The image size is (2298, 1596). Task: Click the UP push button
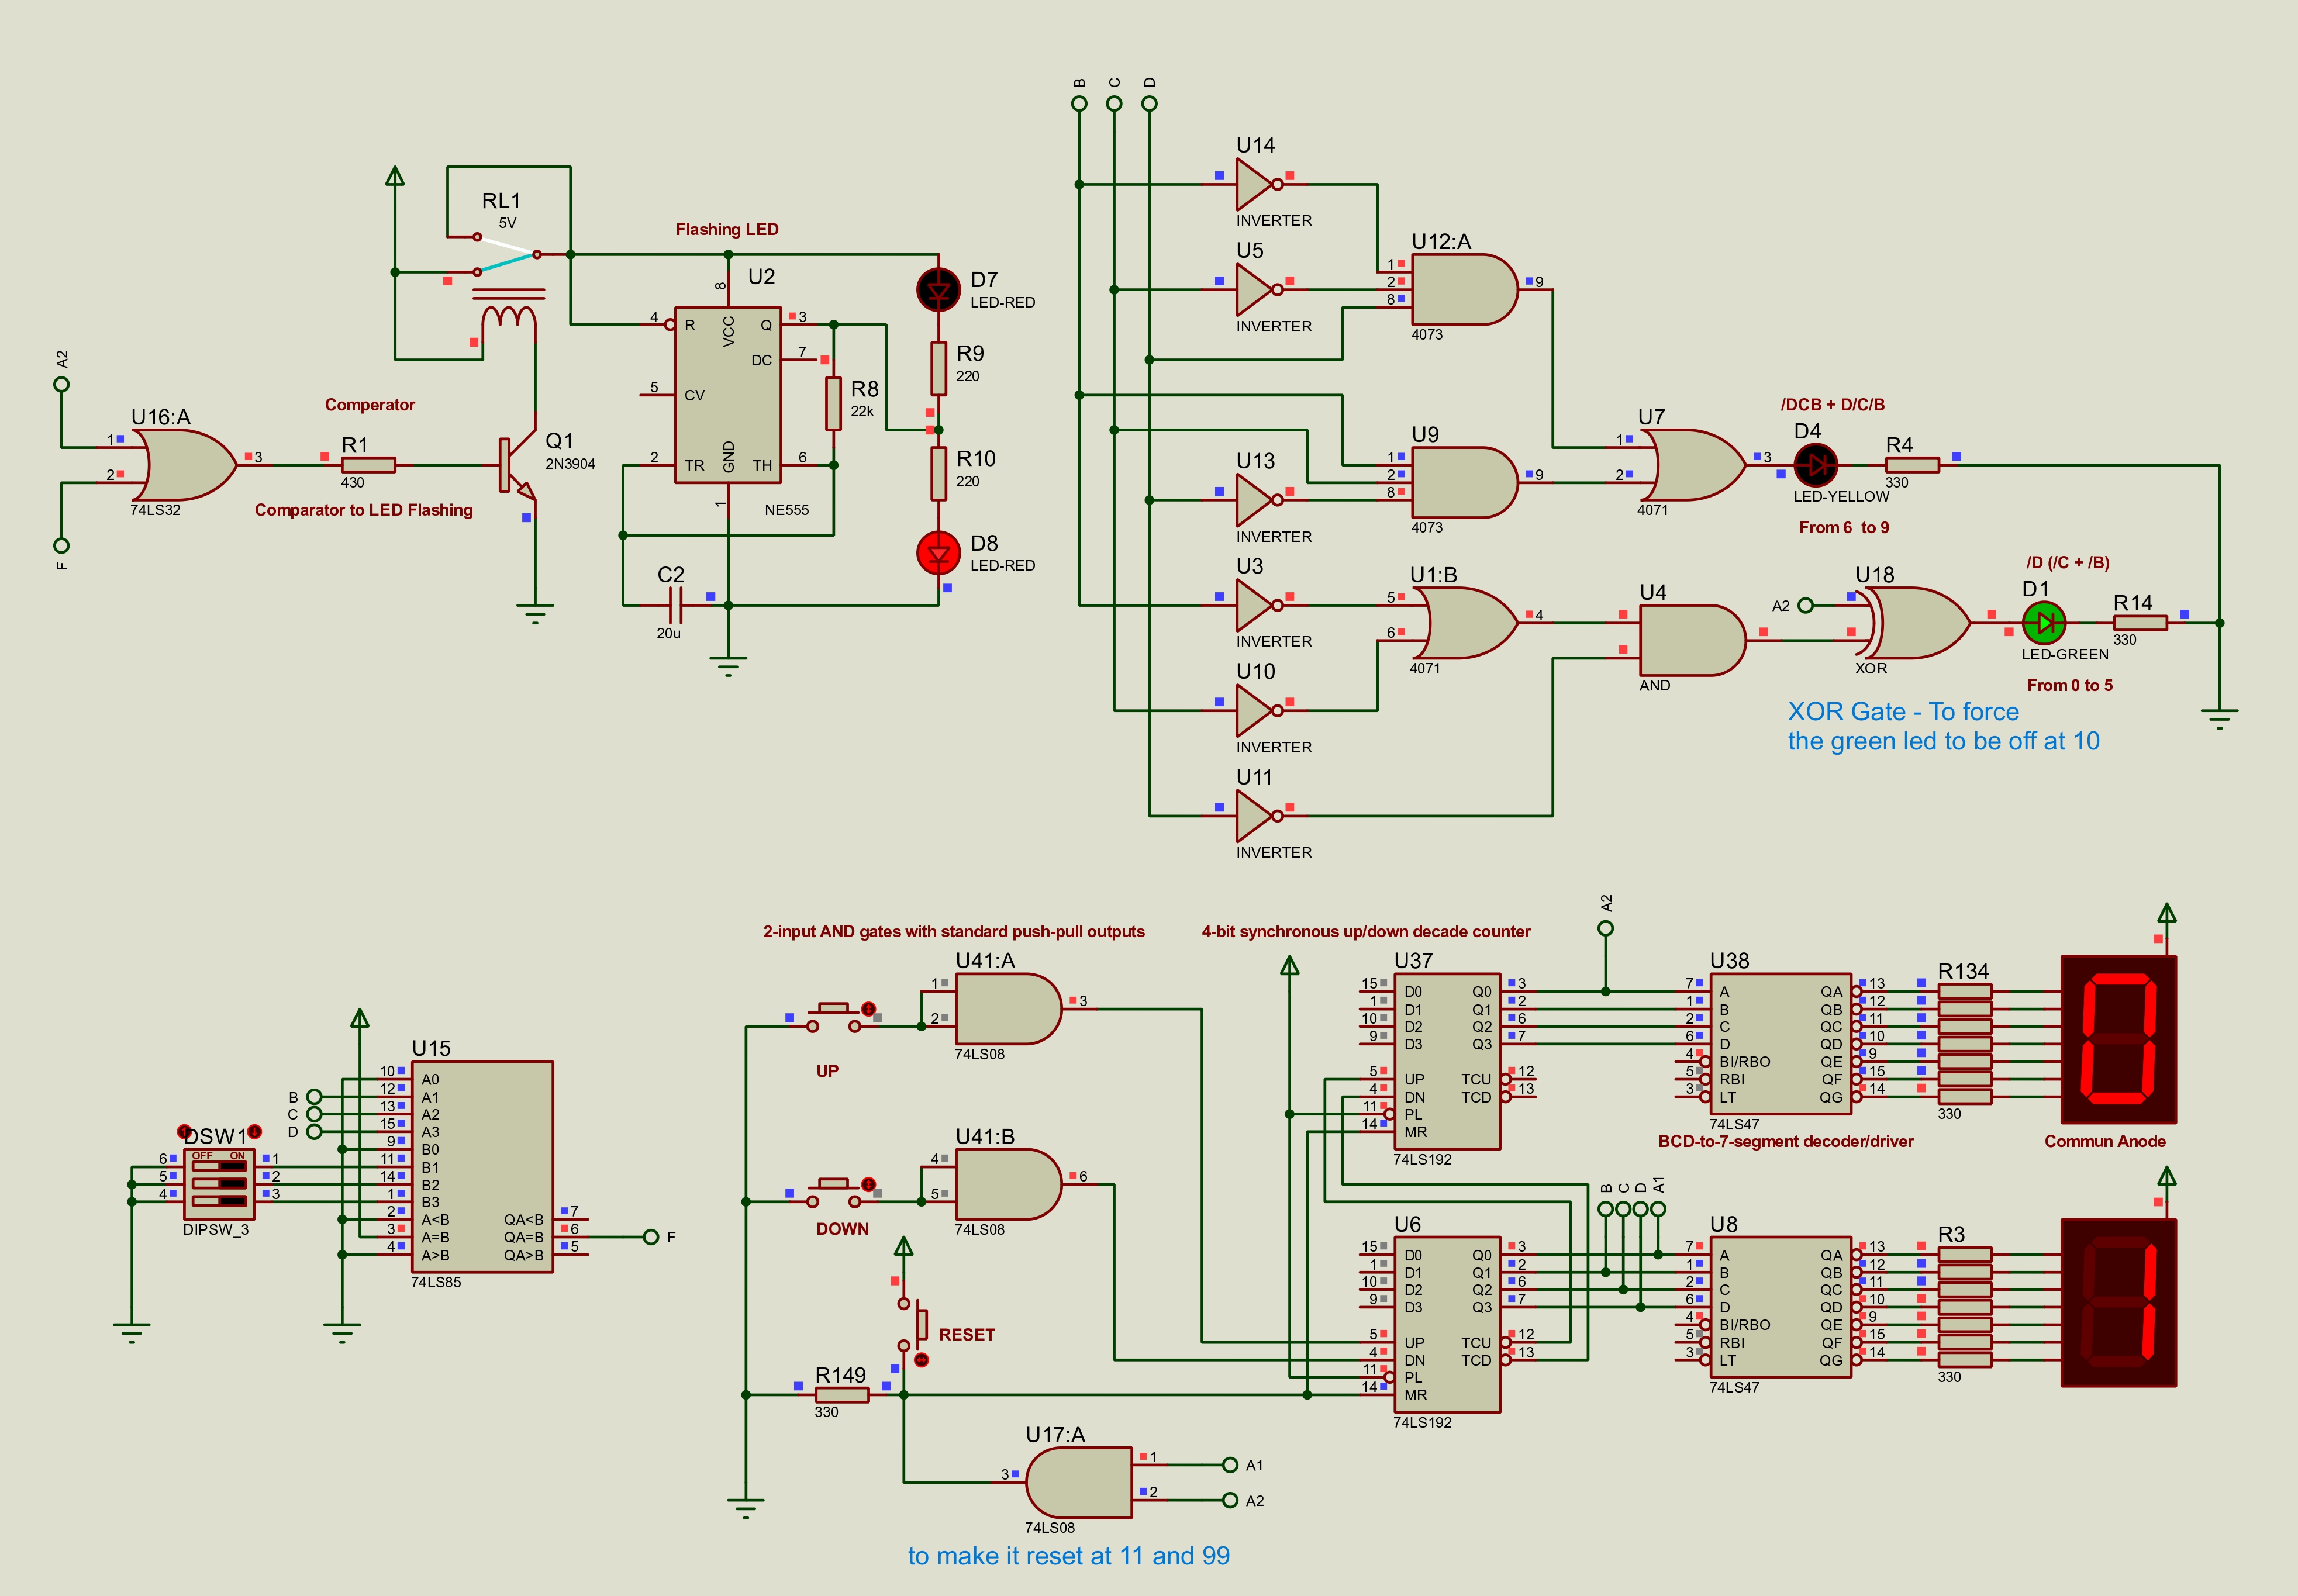pyautogui.click(x=833, y=1018)
